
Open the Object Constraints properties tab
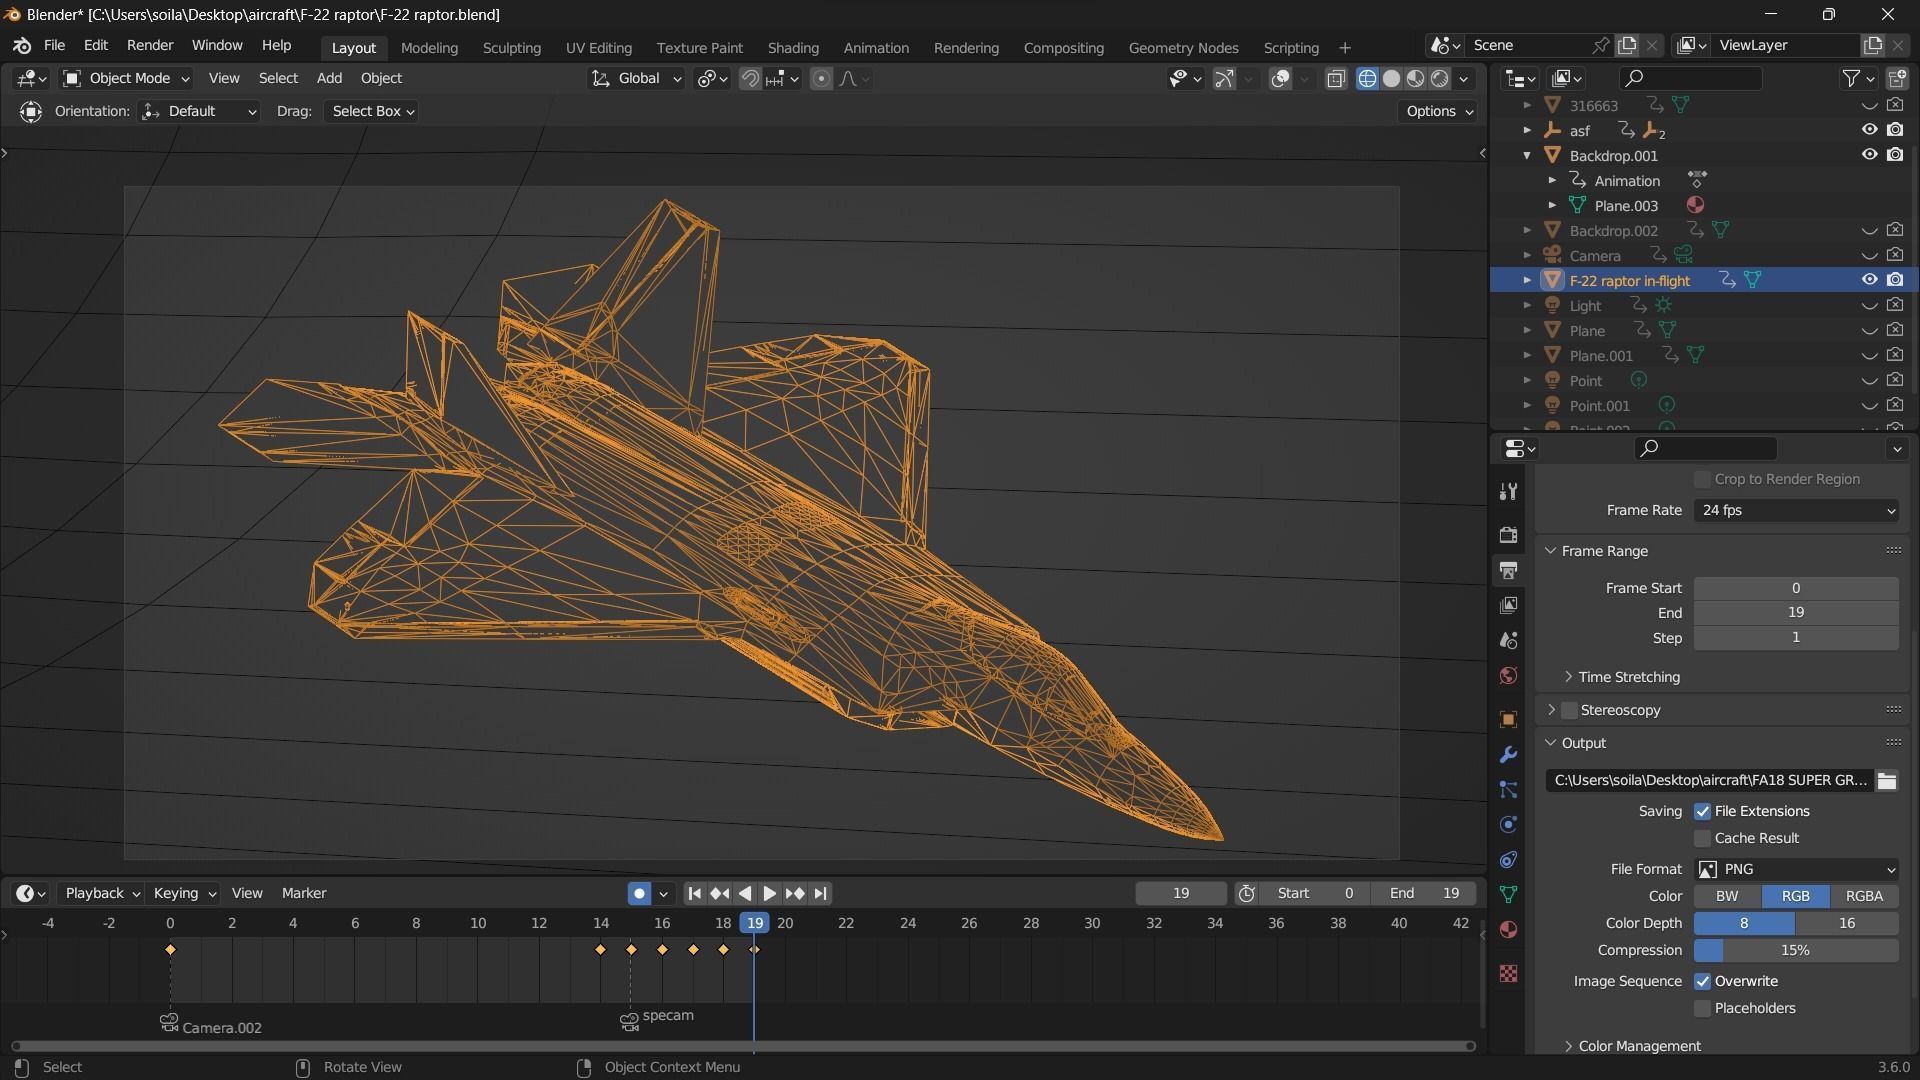[1508, 860]
